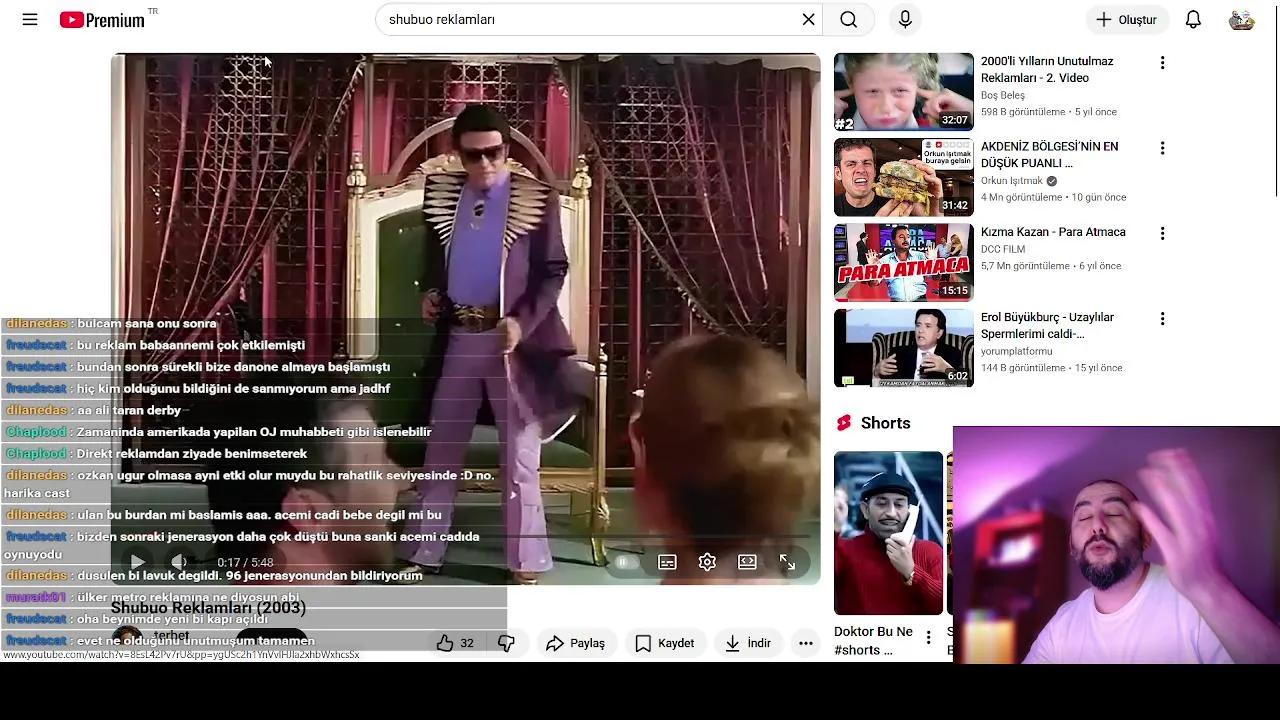Viewport: 1280px width, 720px height.
Task: Visit Orkun Işıtmak channel link
Action: pyautogui.click(x=1012, y=181)
